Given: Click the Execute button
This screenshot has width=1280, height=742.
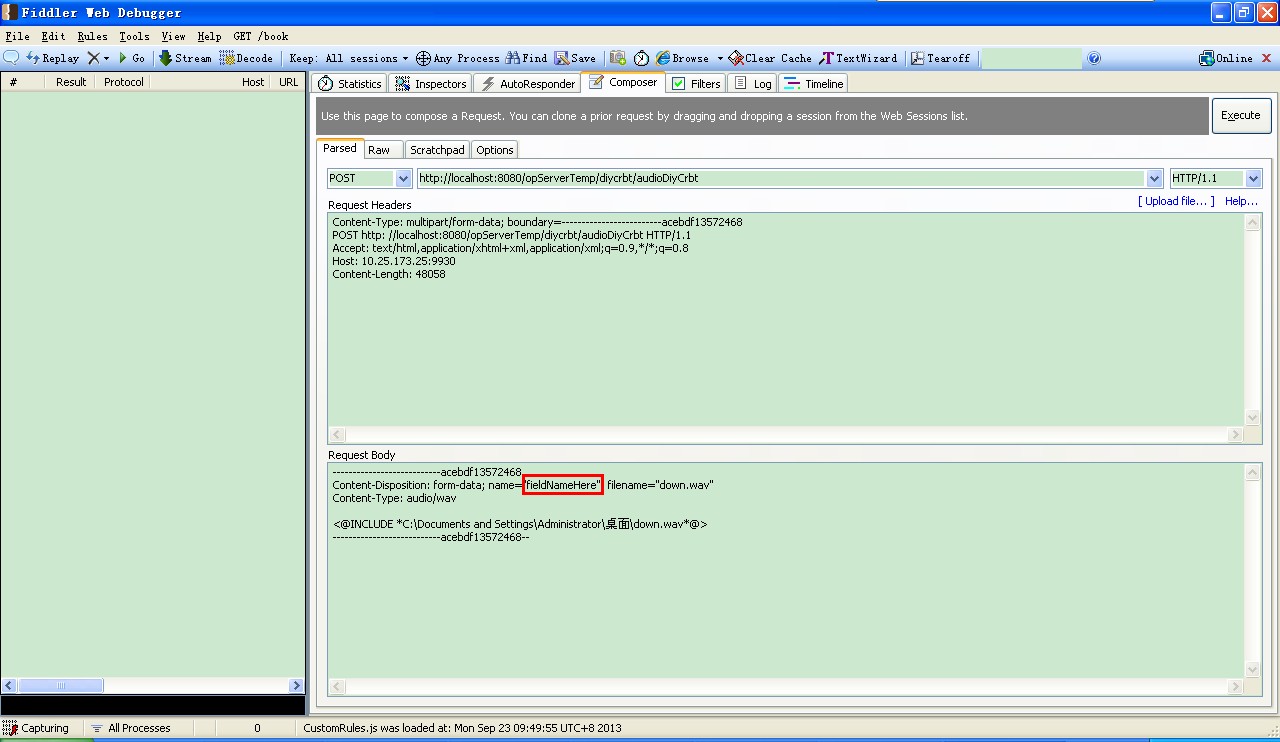Looking at the screenshot, I should click(x=1241, y=116).
